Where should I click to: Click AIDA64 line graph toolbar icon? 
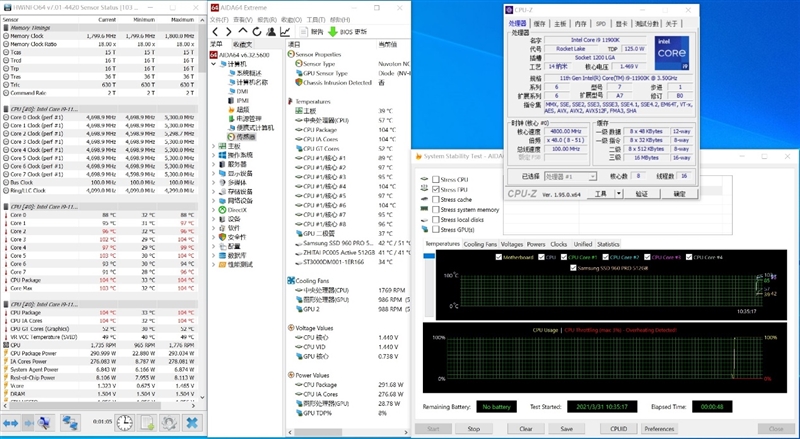point(285,32)
